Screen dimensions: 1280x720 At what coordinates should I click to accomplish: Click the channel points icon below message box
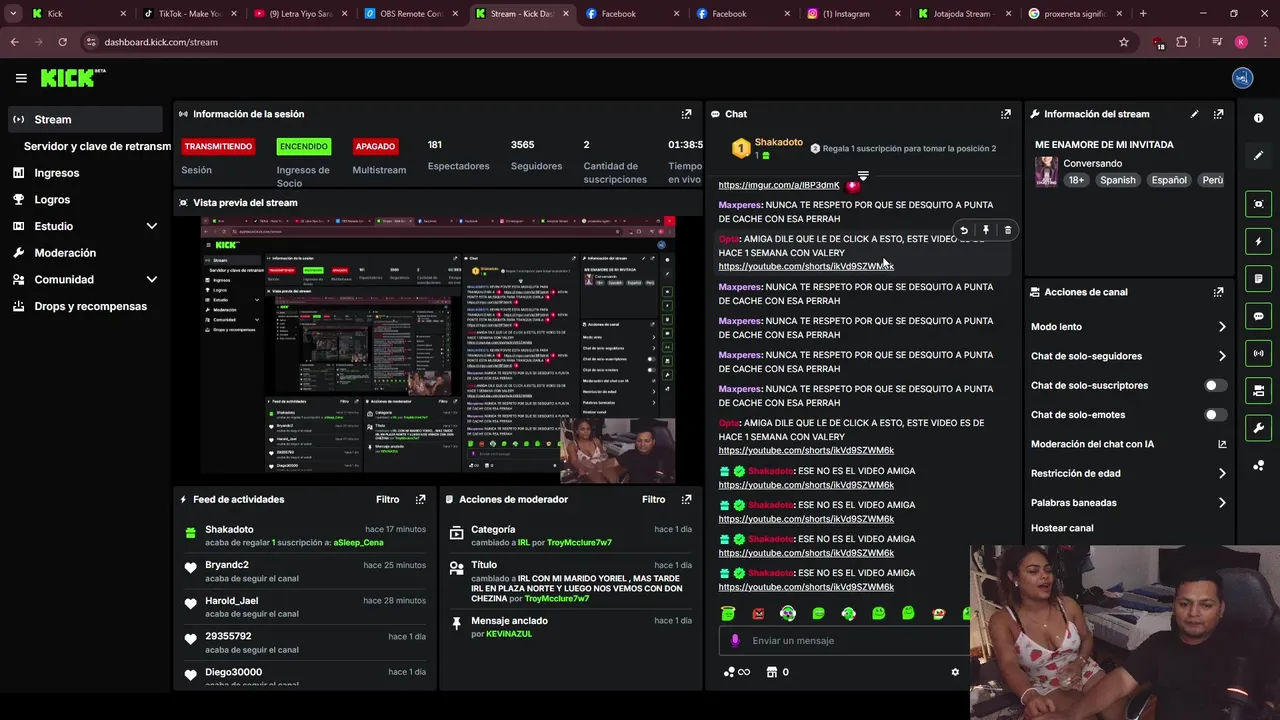(x=730, y=672)
